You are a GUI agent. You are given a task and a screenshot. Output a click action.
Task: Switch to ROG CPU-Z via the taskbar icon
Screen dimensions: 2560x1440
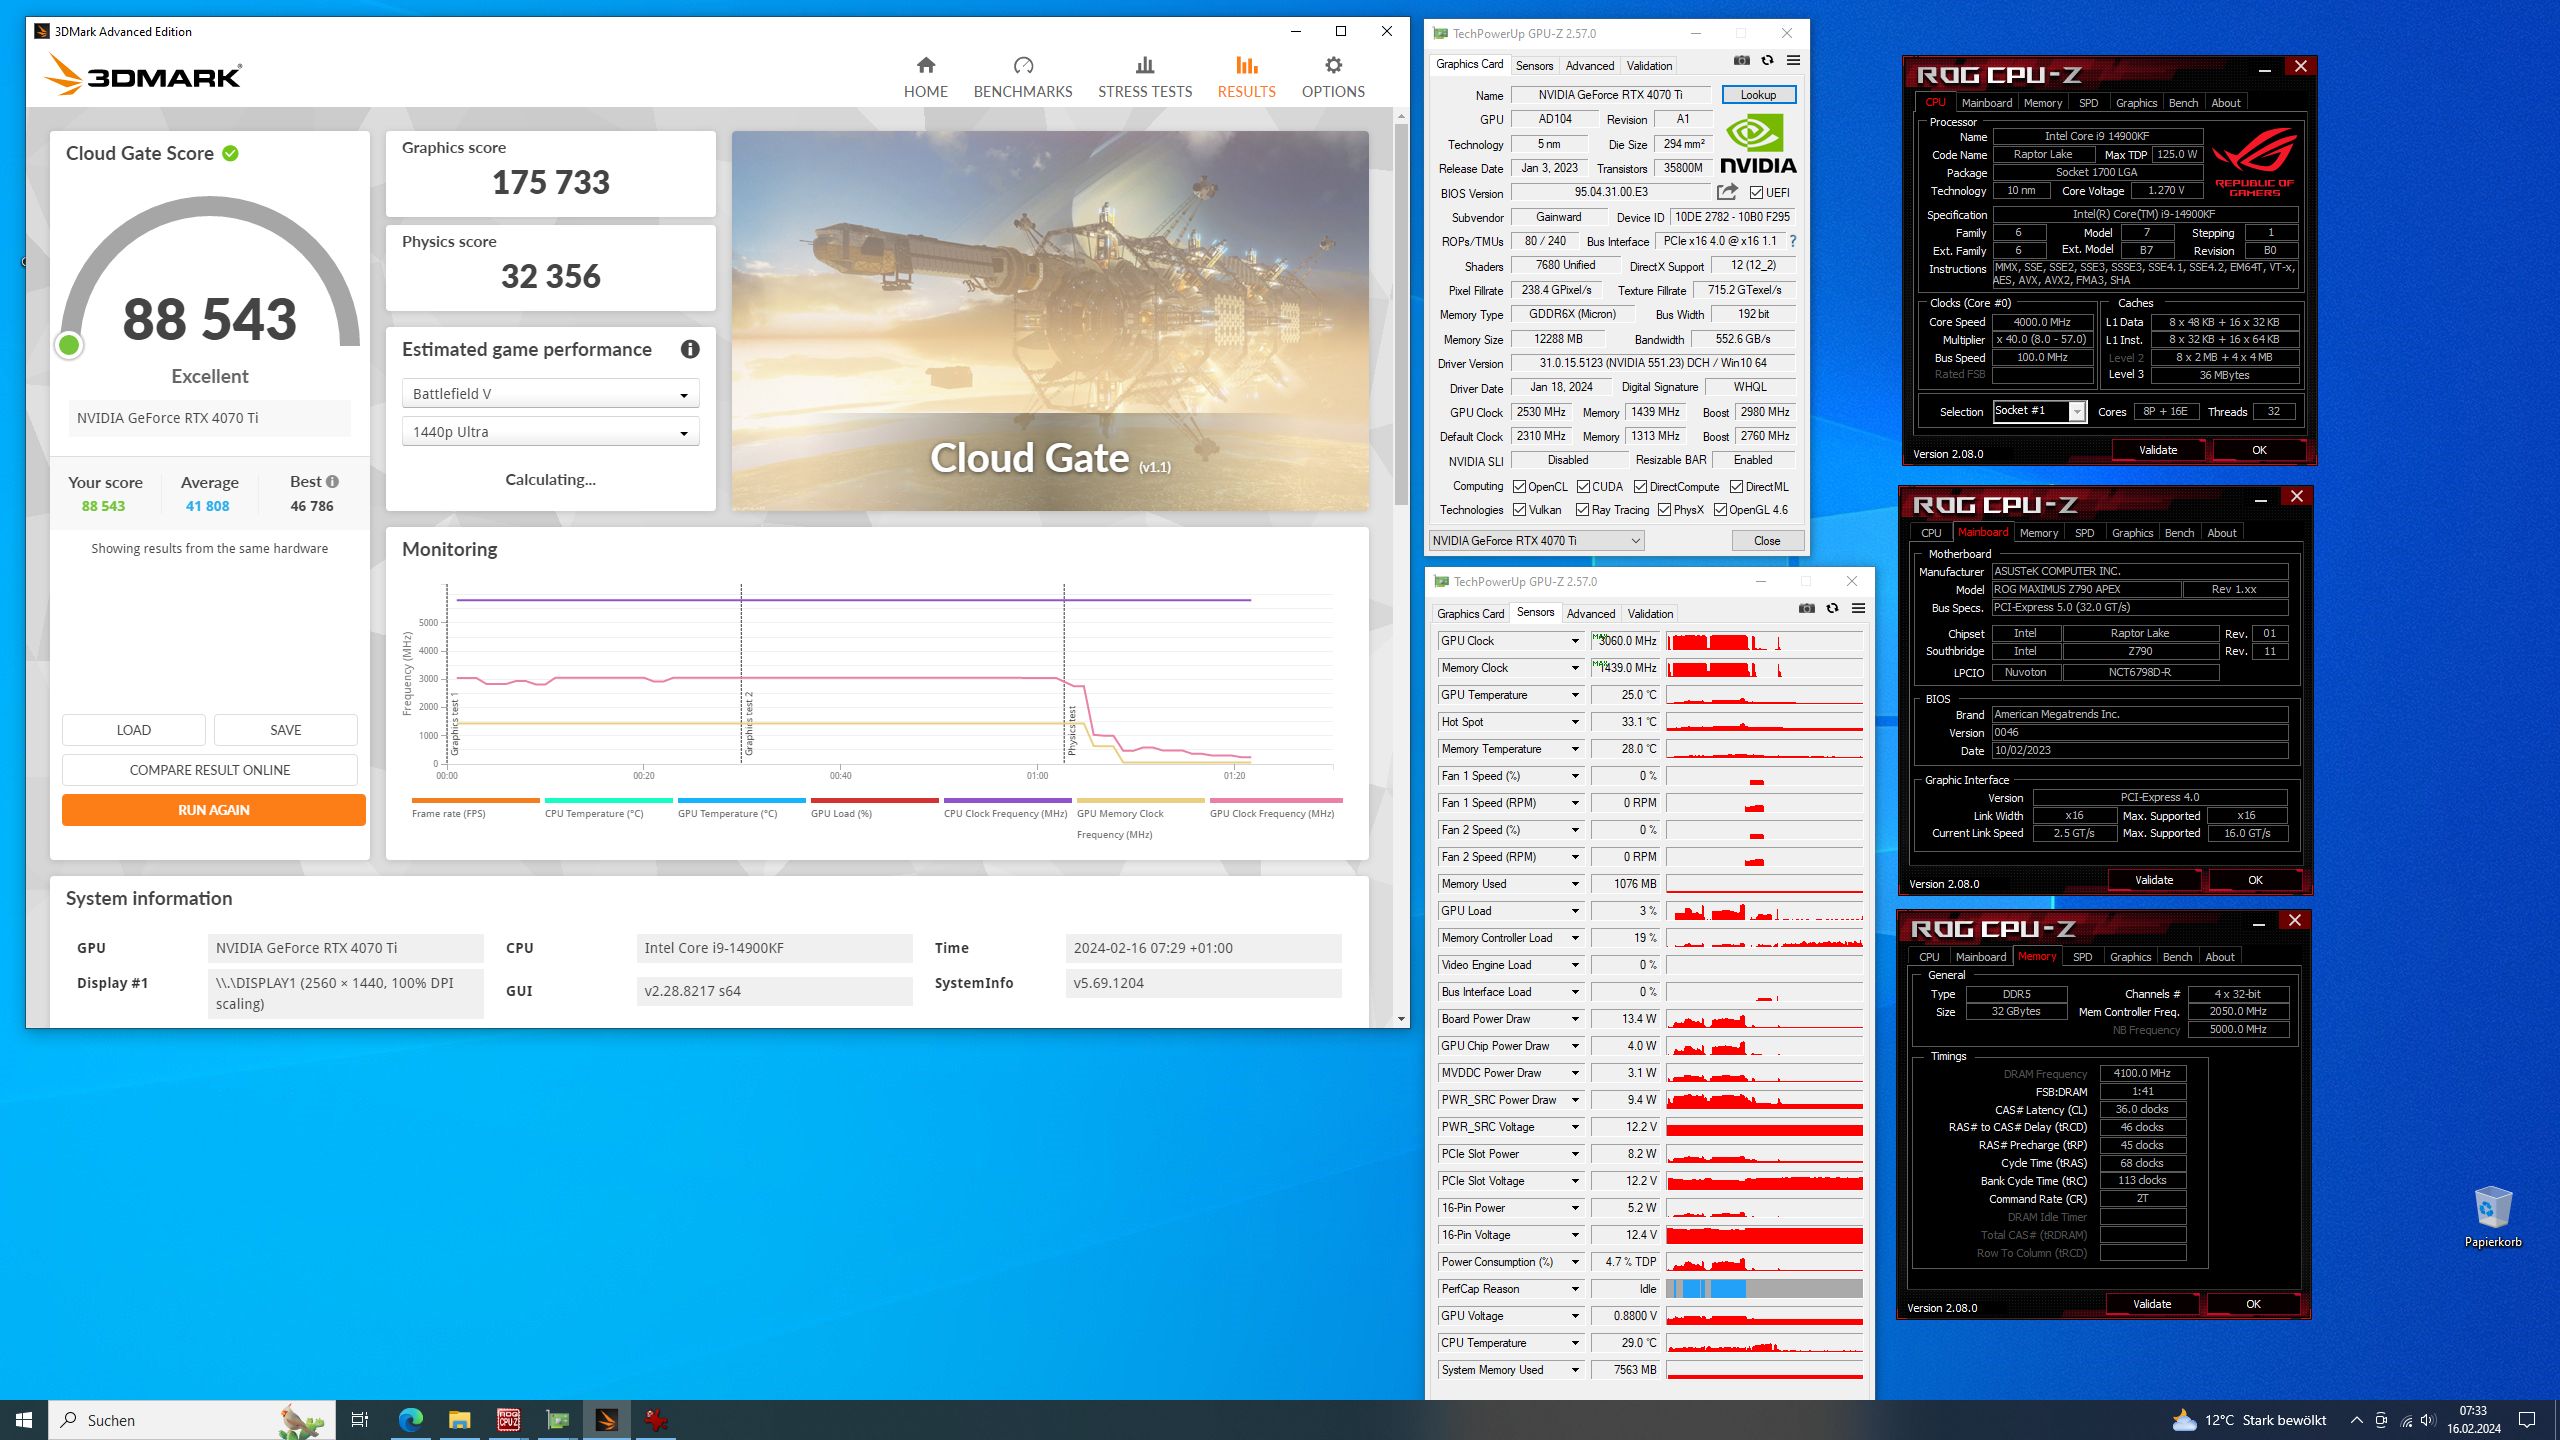(508, 1420)
